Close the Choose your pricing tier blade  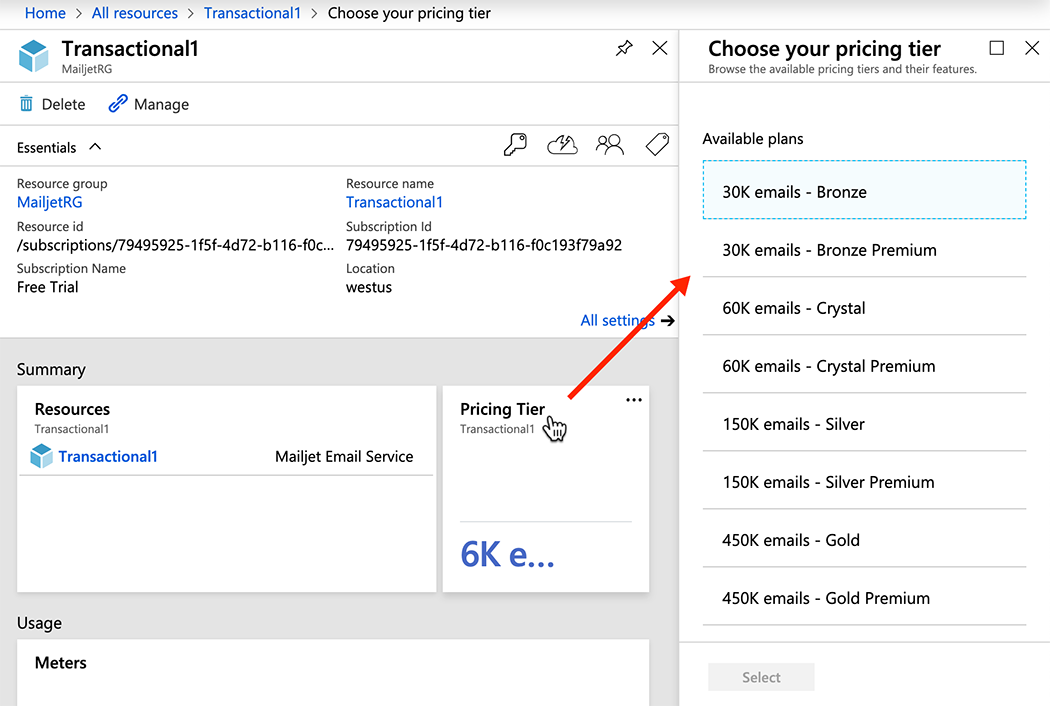coord(1032,48)
